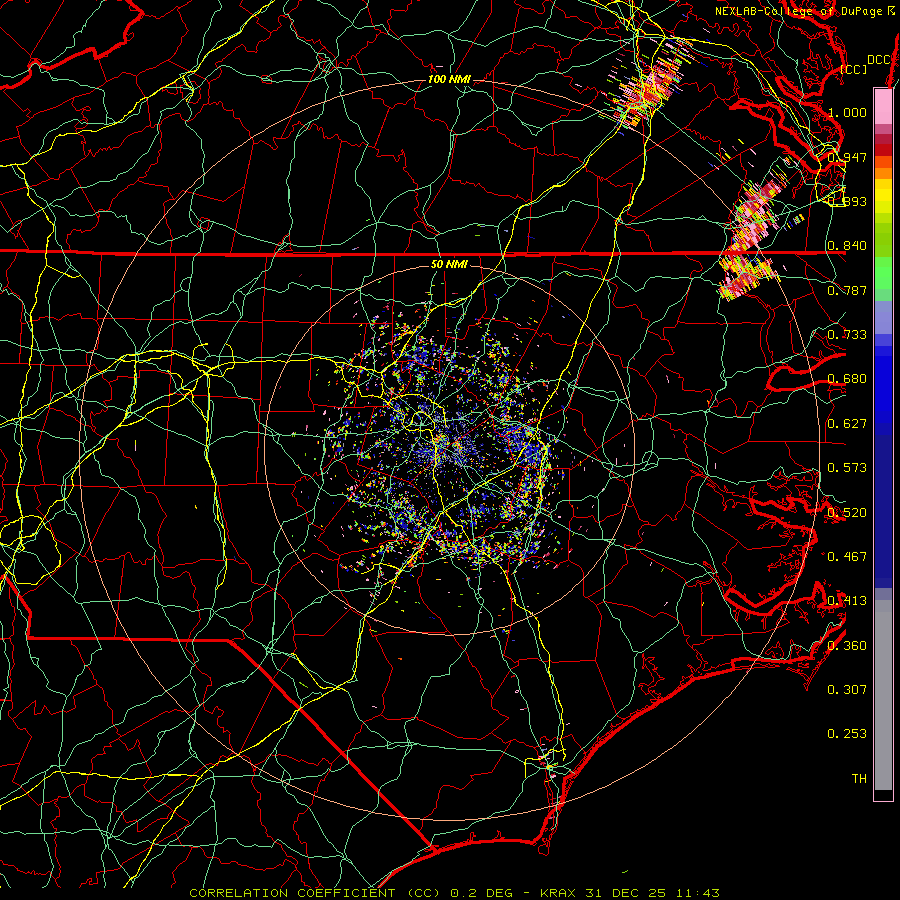The image size is (900, 900).
Task: Click the TH label on the scale
Action: [x=859, y=779]
